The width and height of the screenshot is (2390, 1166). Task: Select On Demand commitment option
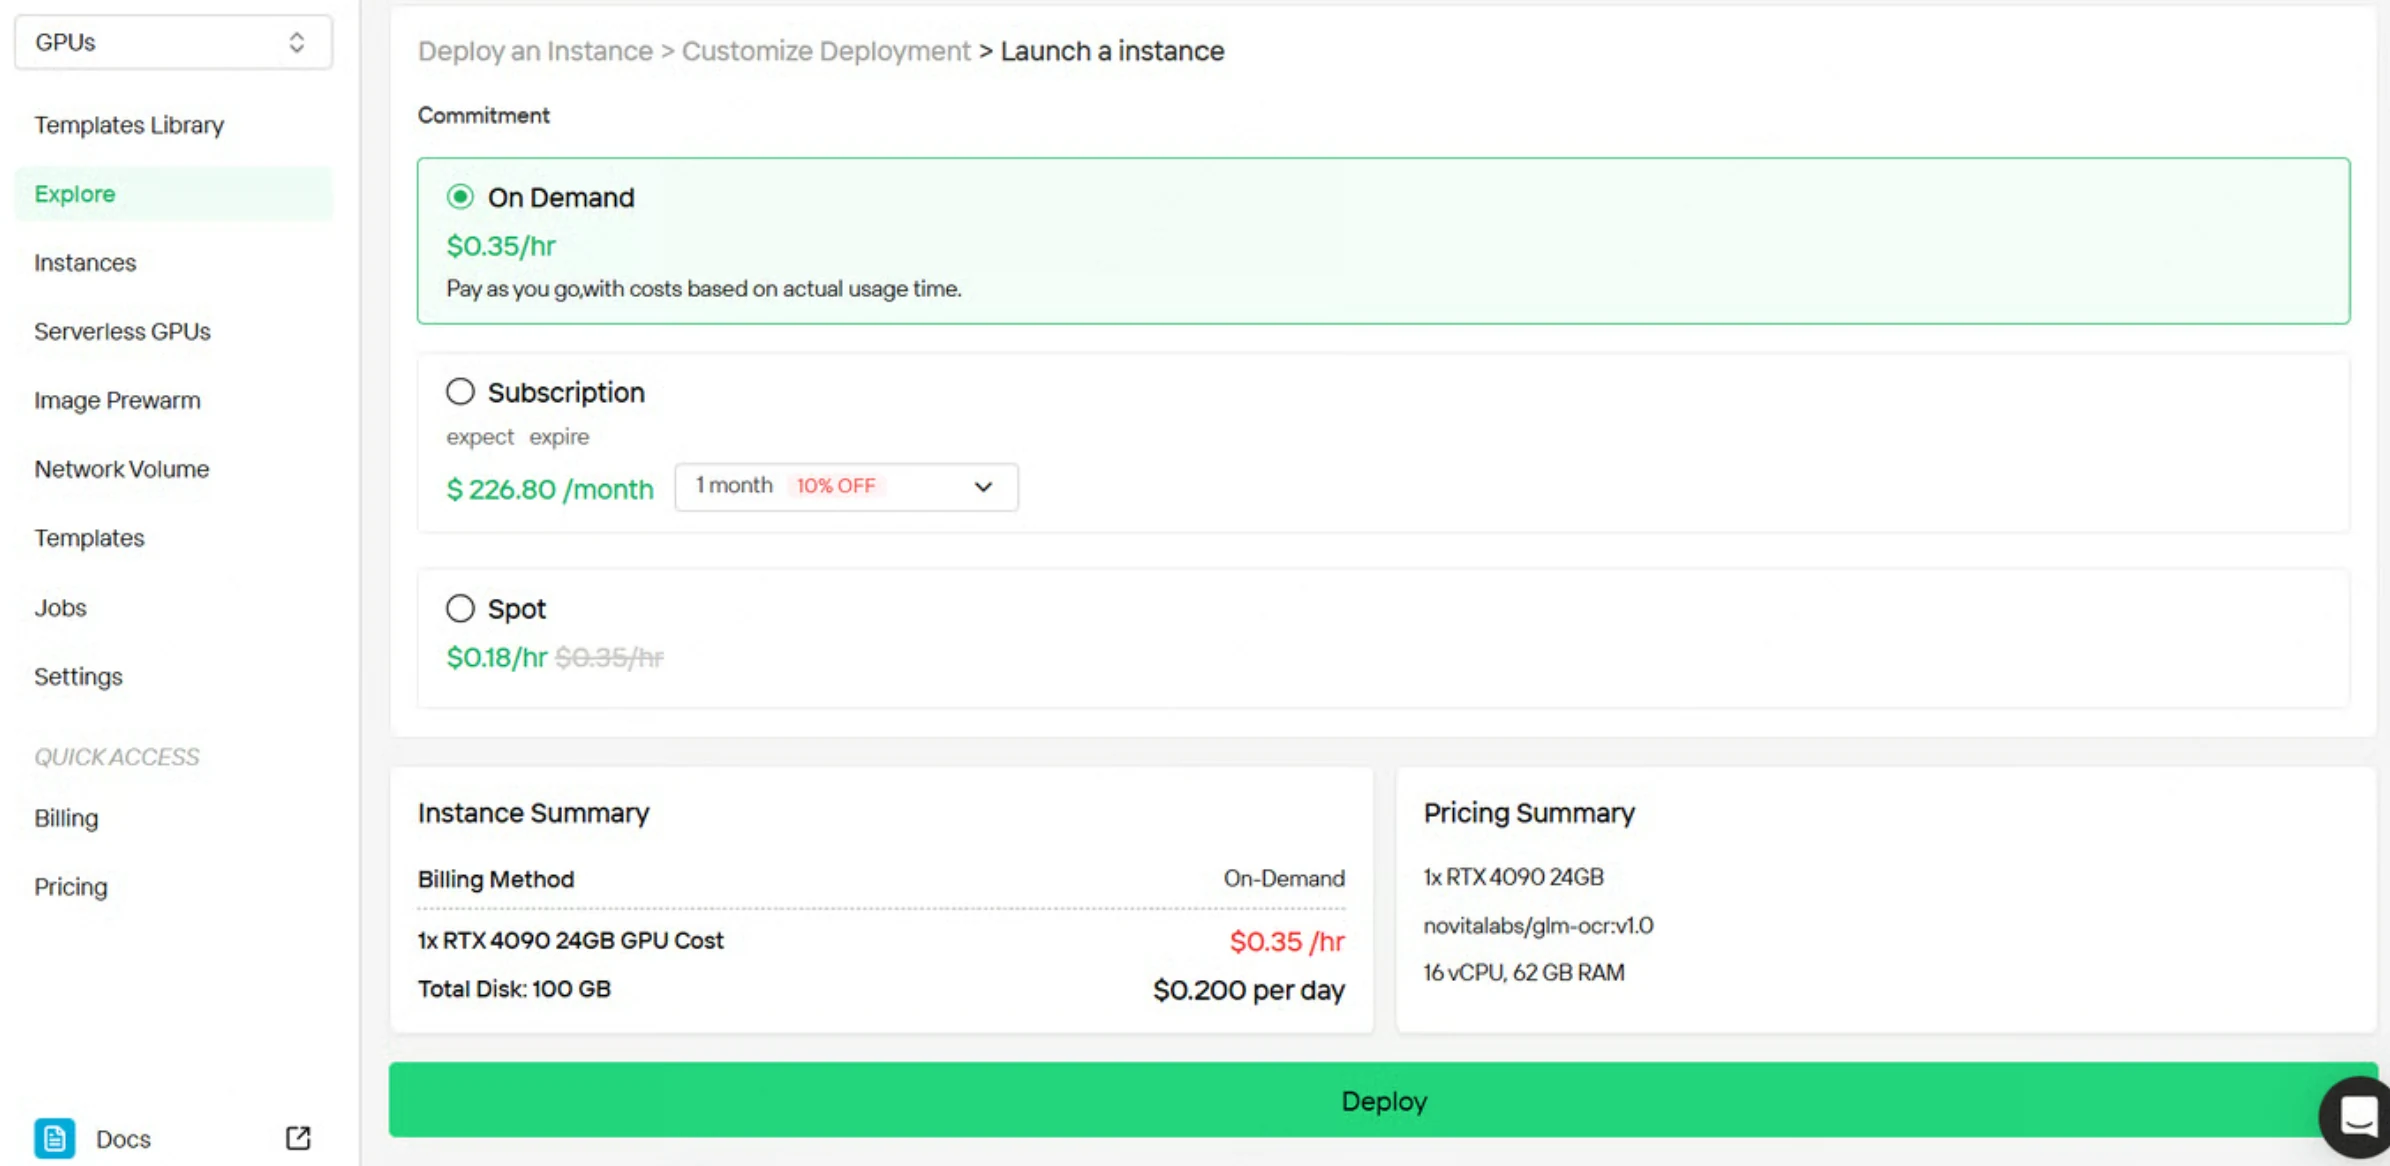click(460, 197)
